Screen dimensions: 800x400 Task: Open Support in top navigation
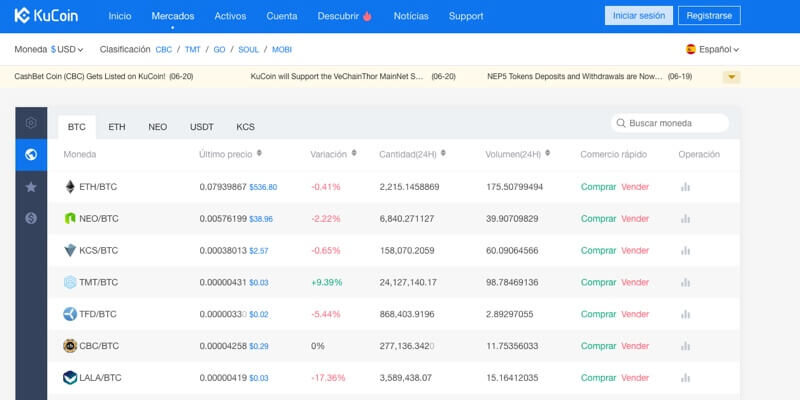466,16
